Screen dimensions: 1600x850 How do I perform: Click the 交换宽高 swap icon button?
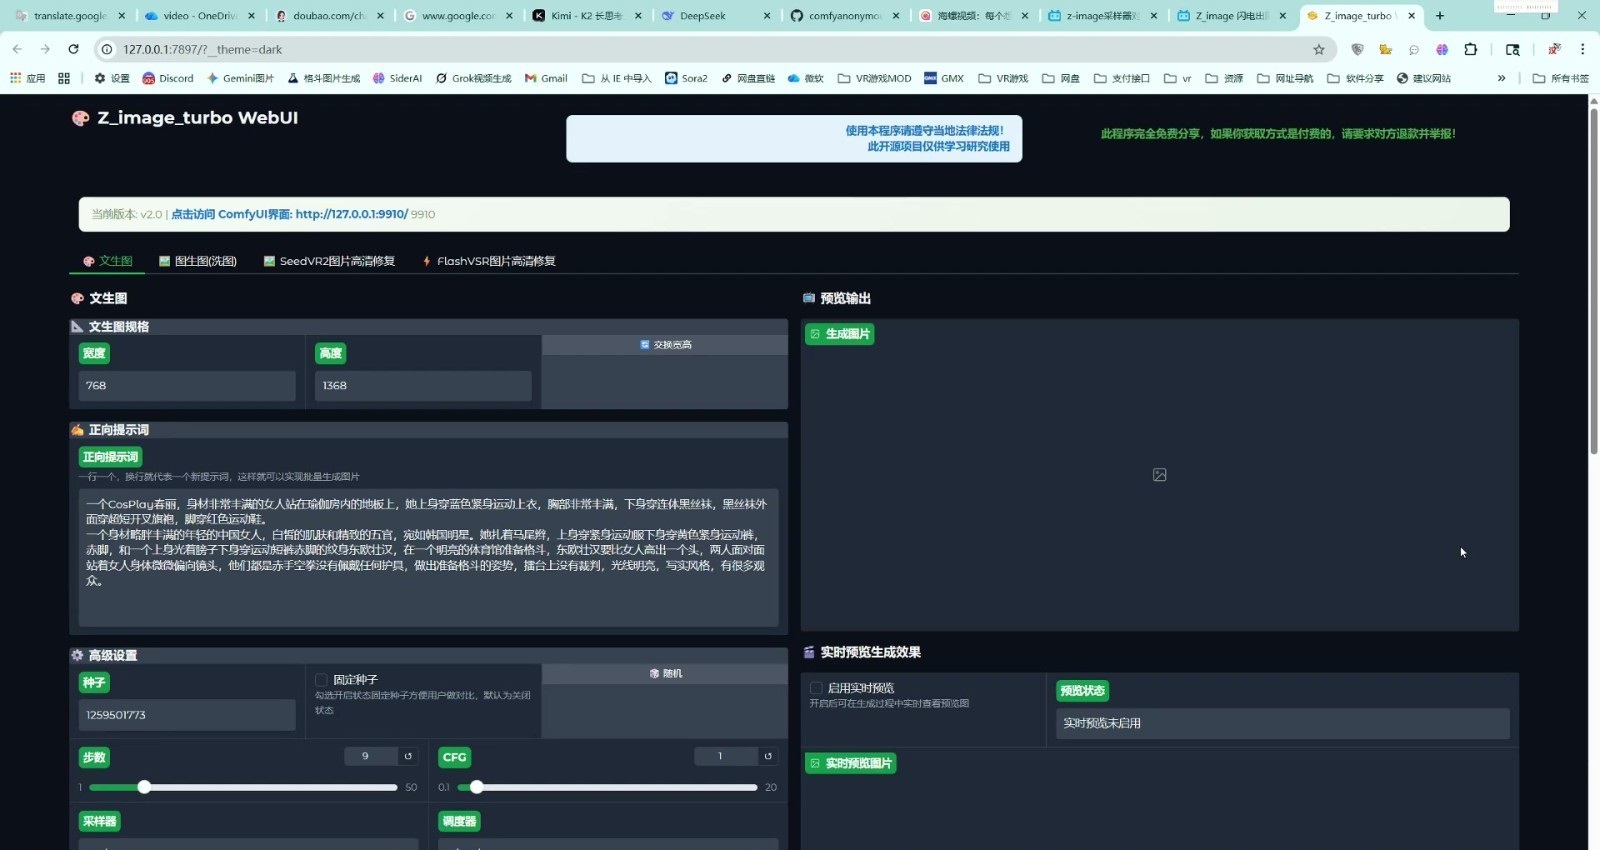665,345
